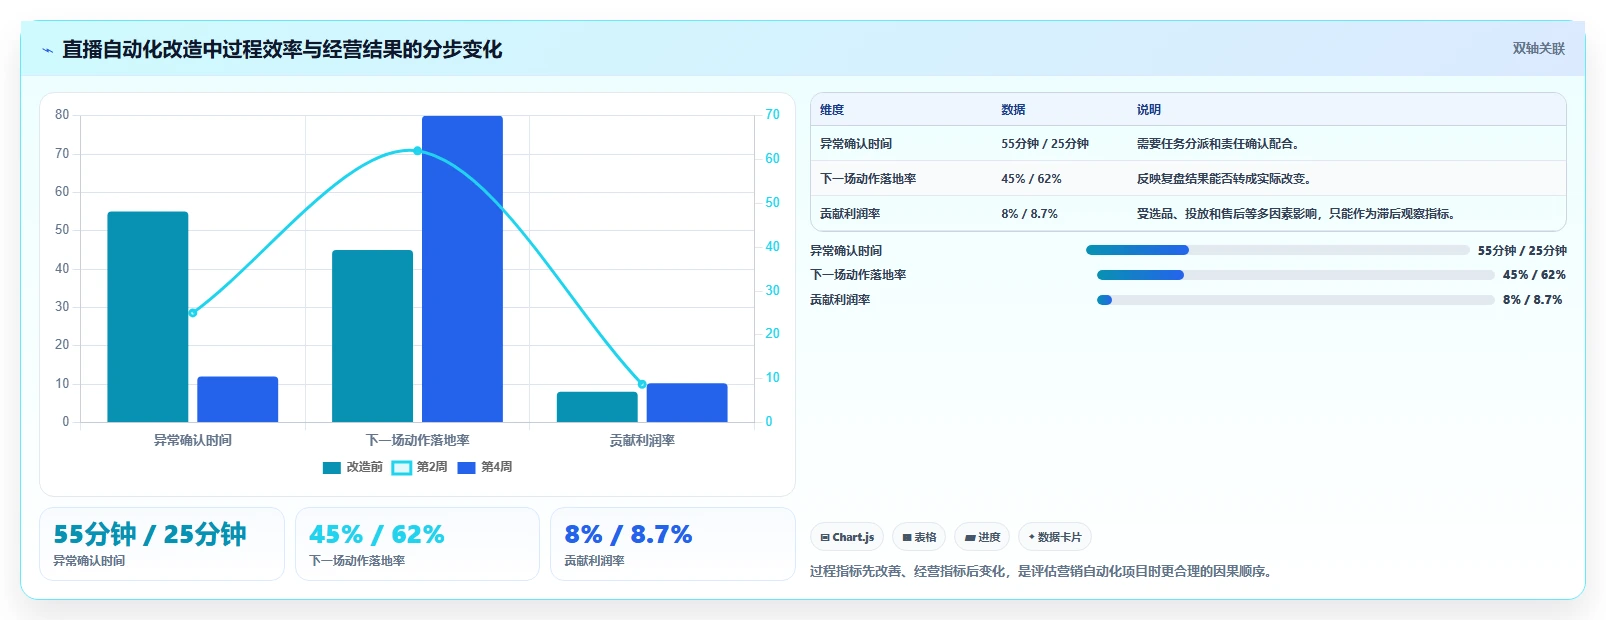
Task: Click the 改造前 bar for 下一场动作落地率
Action: pyautogui.click(x=372, y=336)
